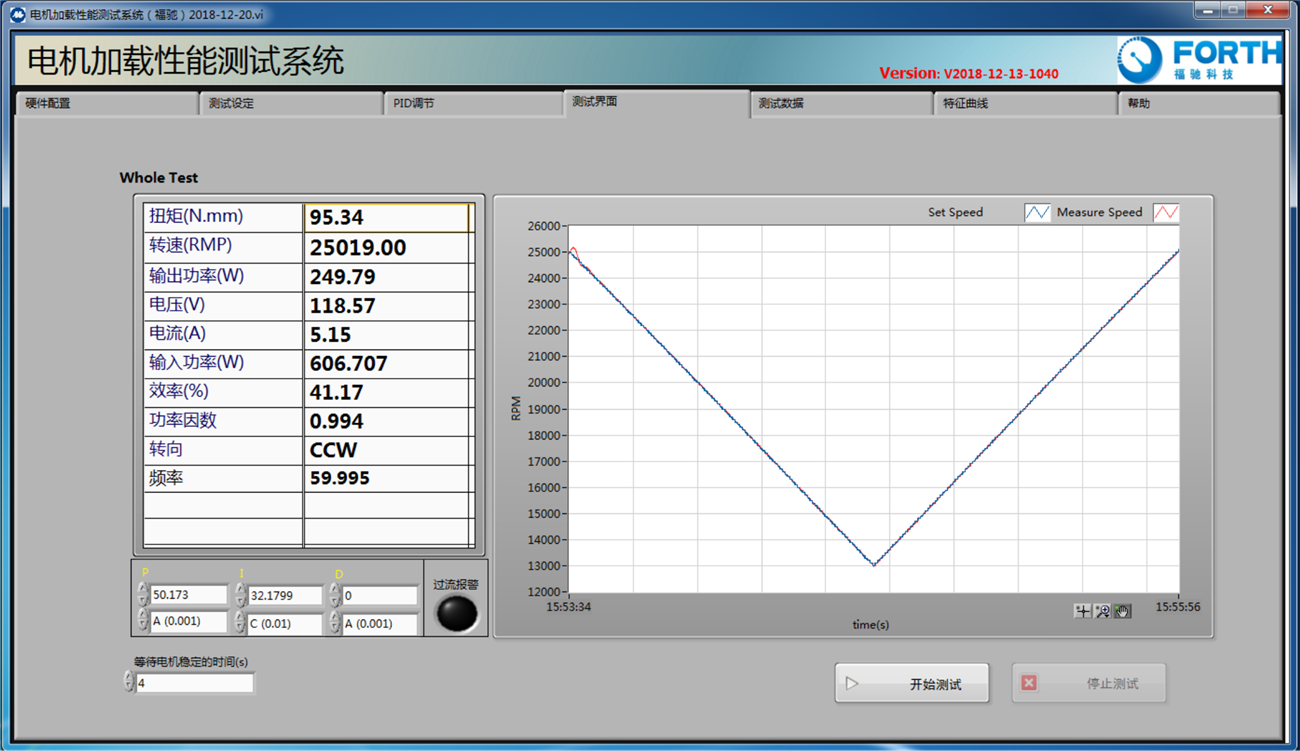
Task: Click the 等待电机稳定的时间 input field
Action: (x=194, y=684)
